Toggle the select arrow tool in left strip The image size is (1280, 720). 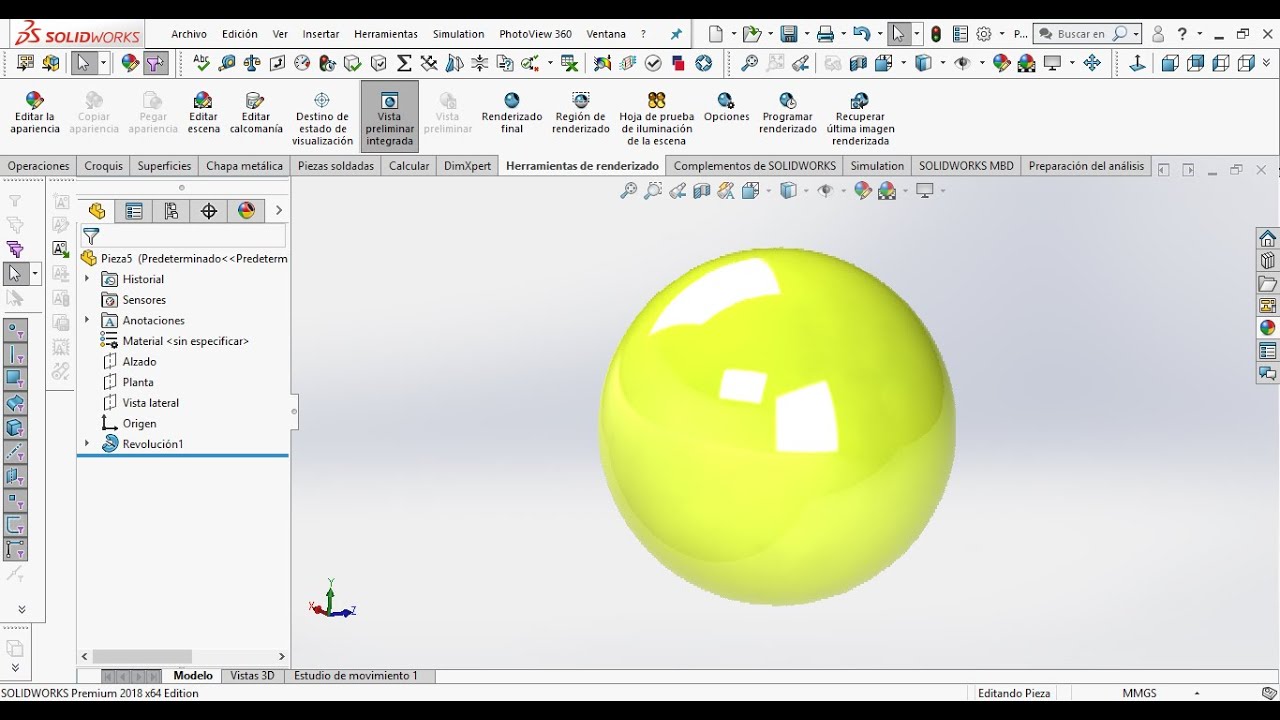[15, 273]
